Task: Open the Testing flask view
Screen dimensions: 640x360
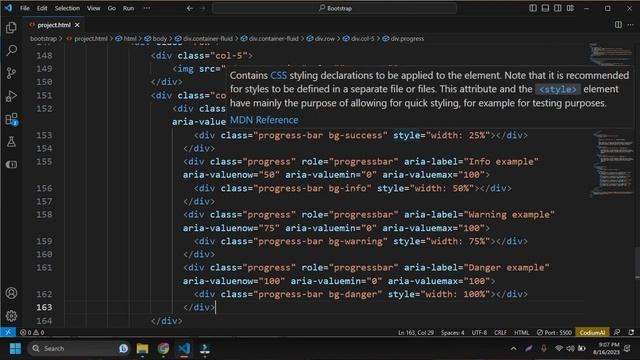Action: click(x=11, y=142)
